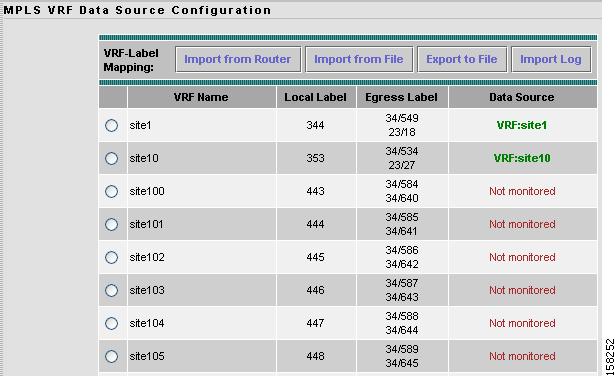Click the Local Label column header
This screenshot has height=376, width=615.
[316, 97]
